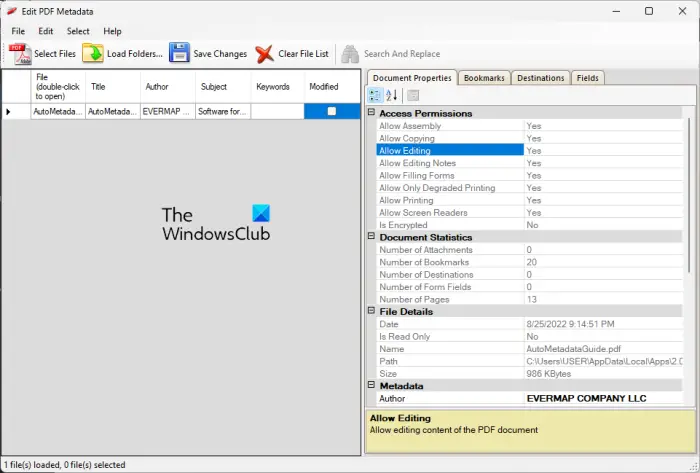Open the File menu

[18, 31]
